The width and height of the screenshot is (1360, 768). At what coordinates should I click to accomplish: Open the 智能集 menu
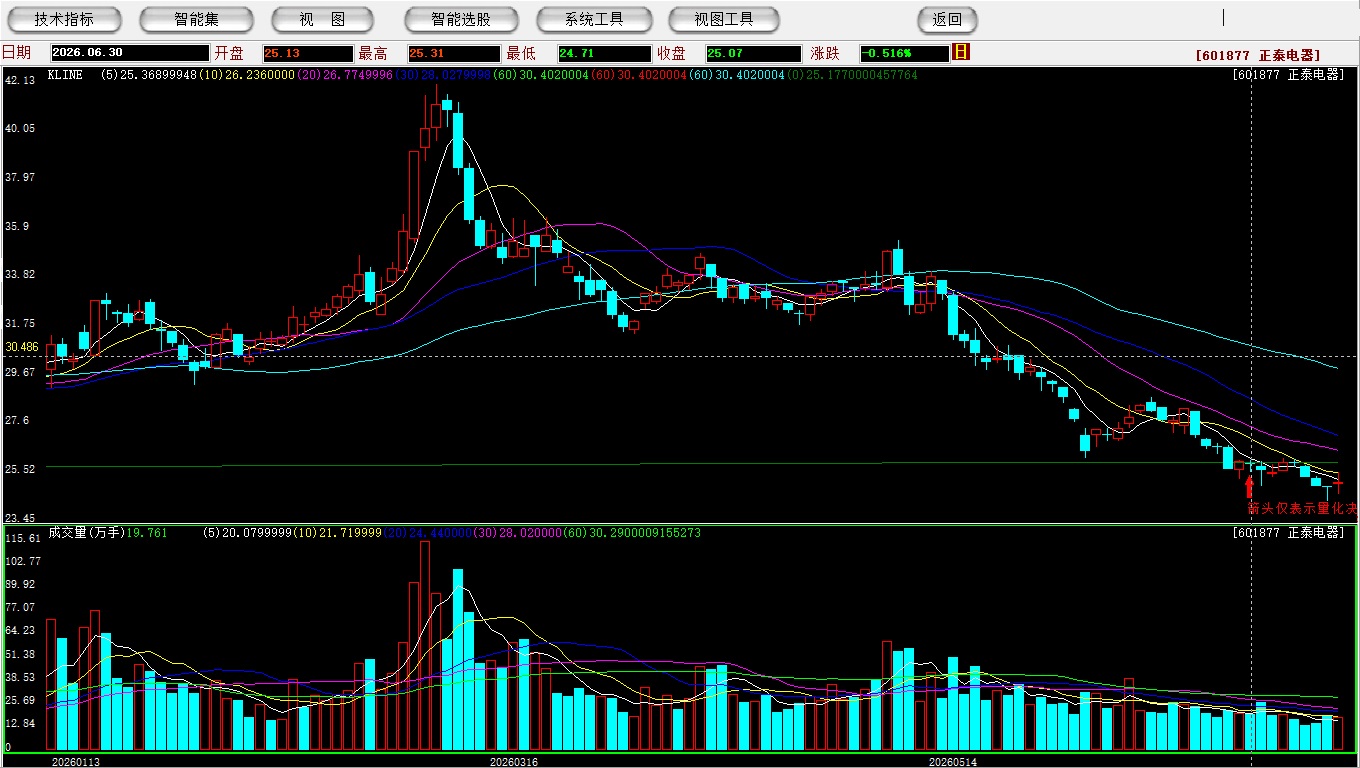point(196,19)
